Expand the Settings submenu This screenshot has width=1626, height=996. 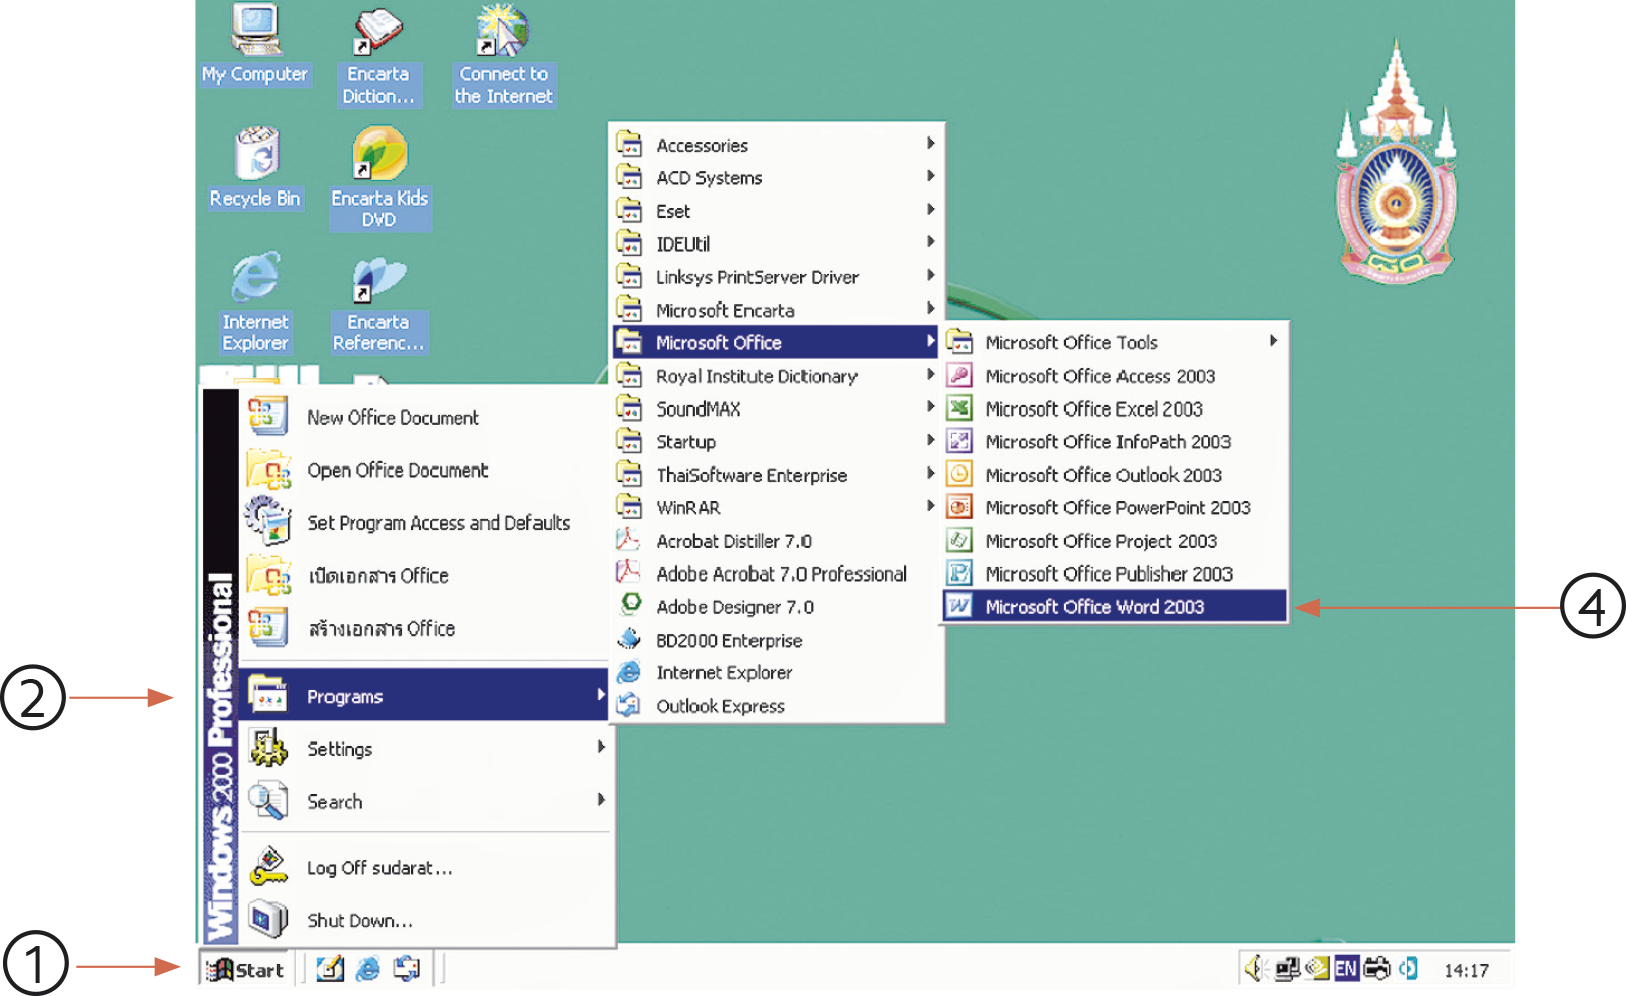425,749
